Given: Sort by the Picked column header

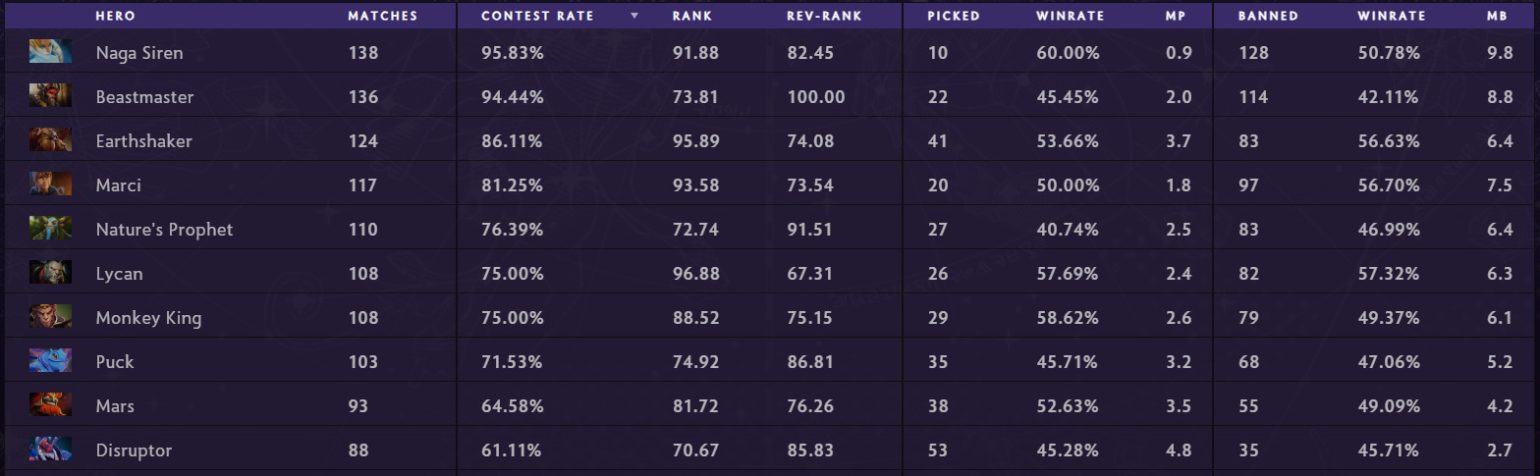Looking at the screenshot, I should tap(953, 16).
